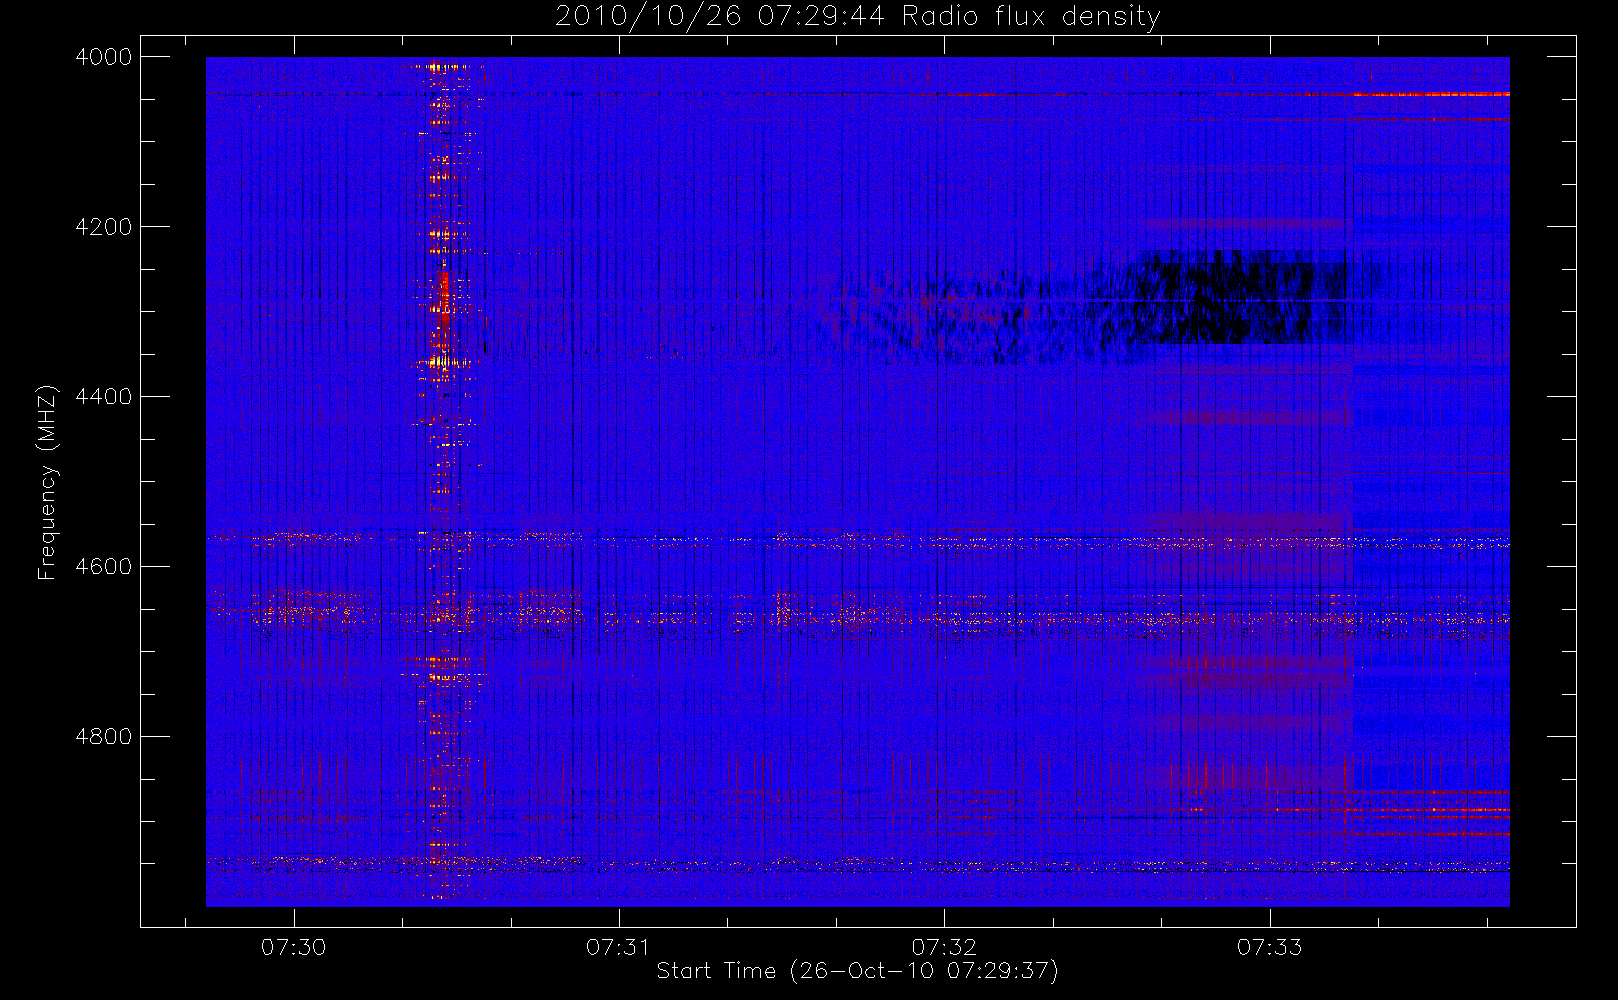Click the '4800' frequency axis label
This screenshot has height=1000, width=1618.
[104, 737]
